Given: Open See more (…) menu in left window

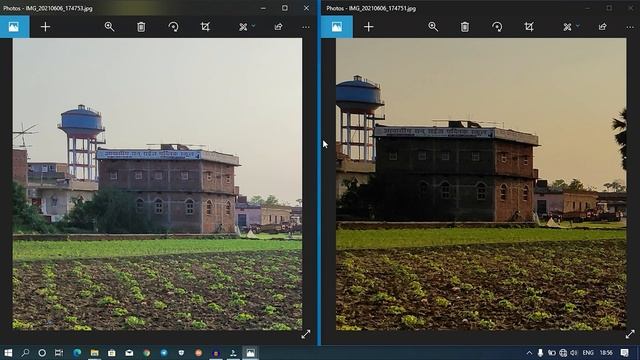Looking at the screenshot, I should [306, 27].
